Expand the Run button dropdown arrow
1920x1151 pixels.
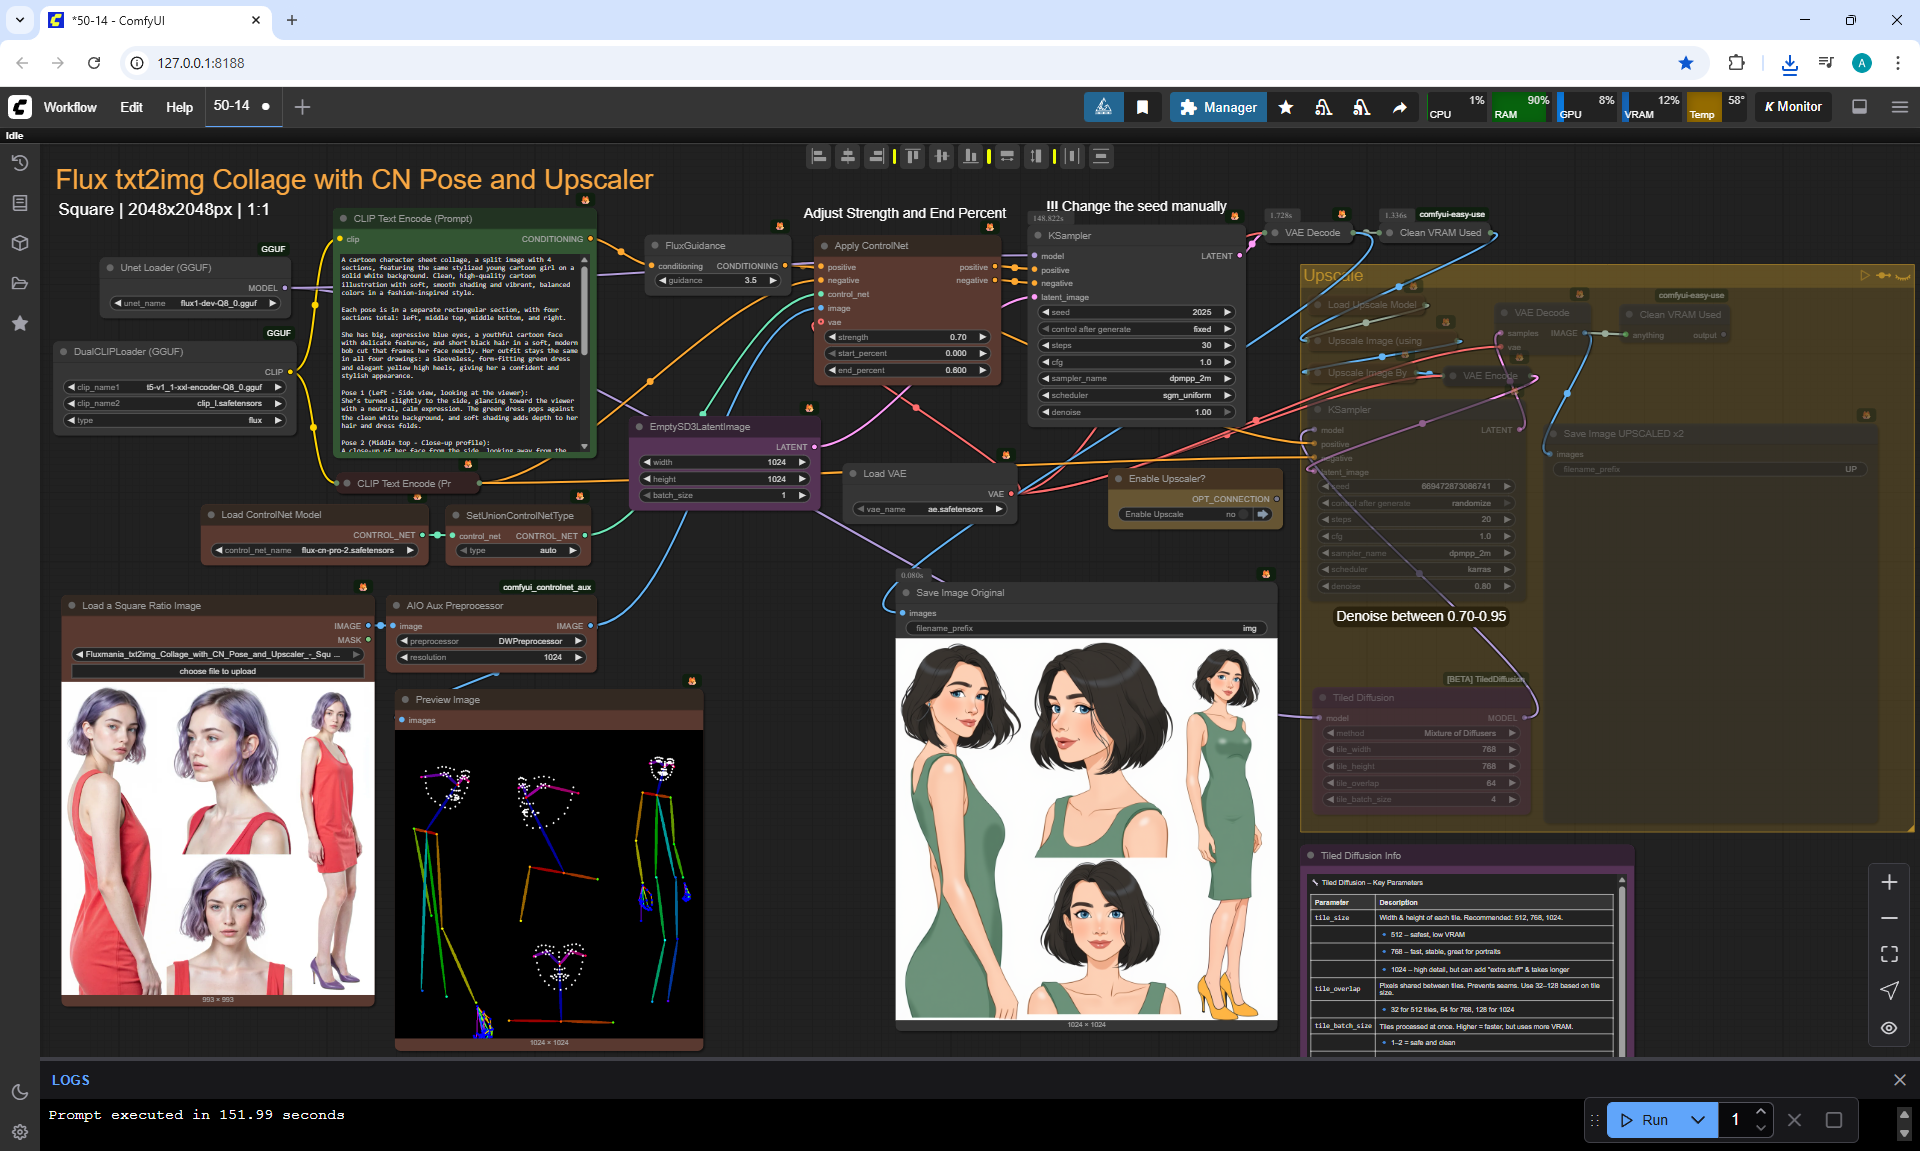(x=1698, y=1120)
